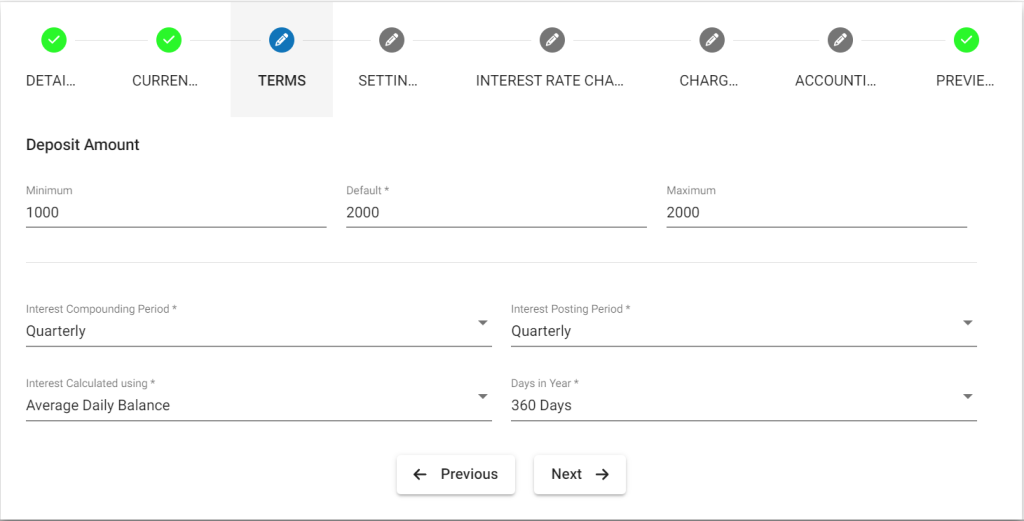The height and width of the screenshot is (521, 1024).
Task: Click the Accounting step pencil icon
Action: (x=840, y=40)
